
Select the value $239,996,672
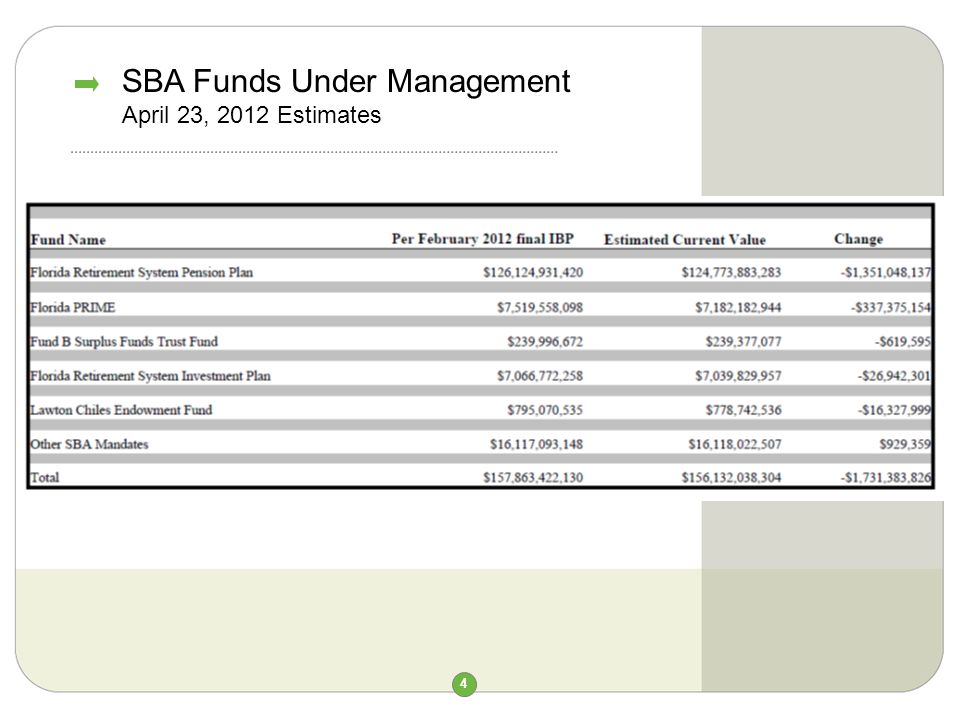click(x=545, y=342)
